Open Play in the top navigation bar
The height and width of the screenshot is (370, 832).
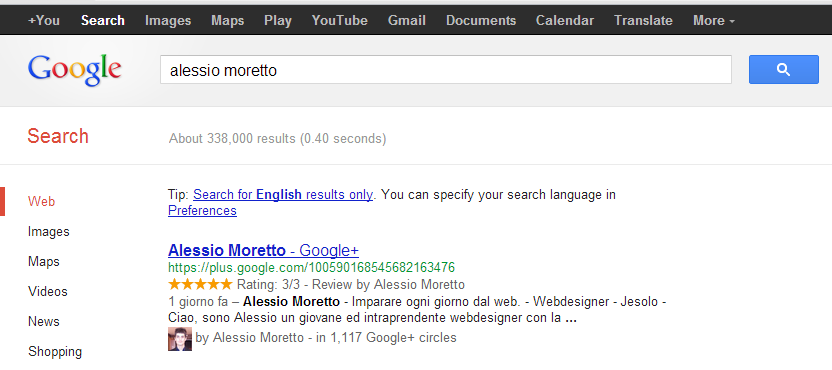tap(278, 21)
